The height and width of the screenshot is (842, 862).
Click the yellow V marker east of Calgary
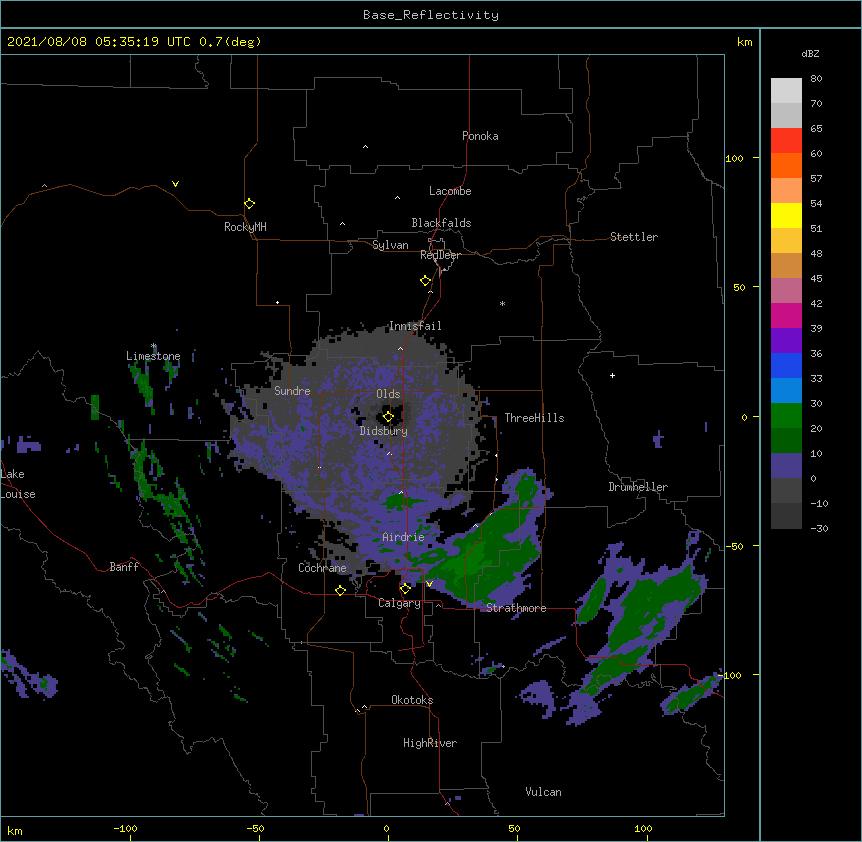429,584
